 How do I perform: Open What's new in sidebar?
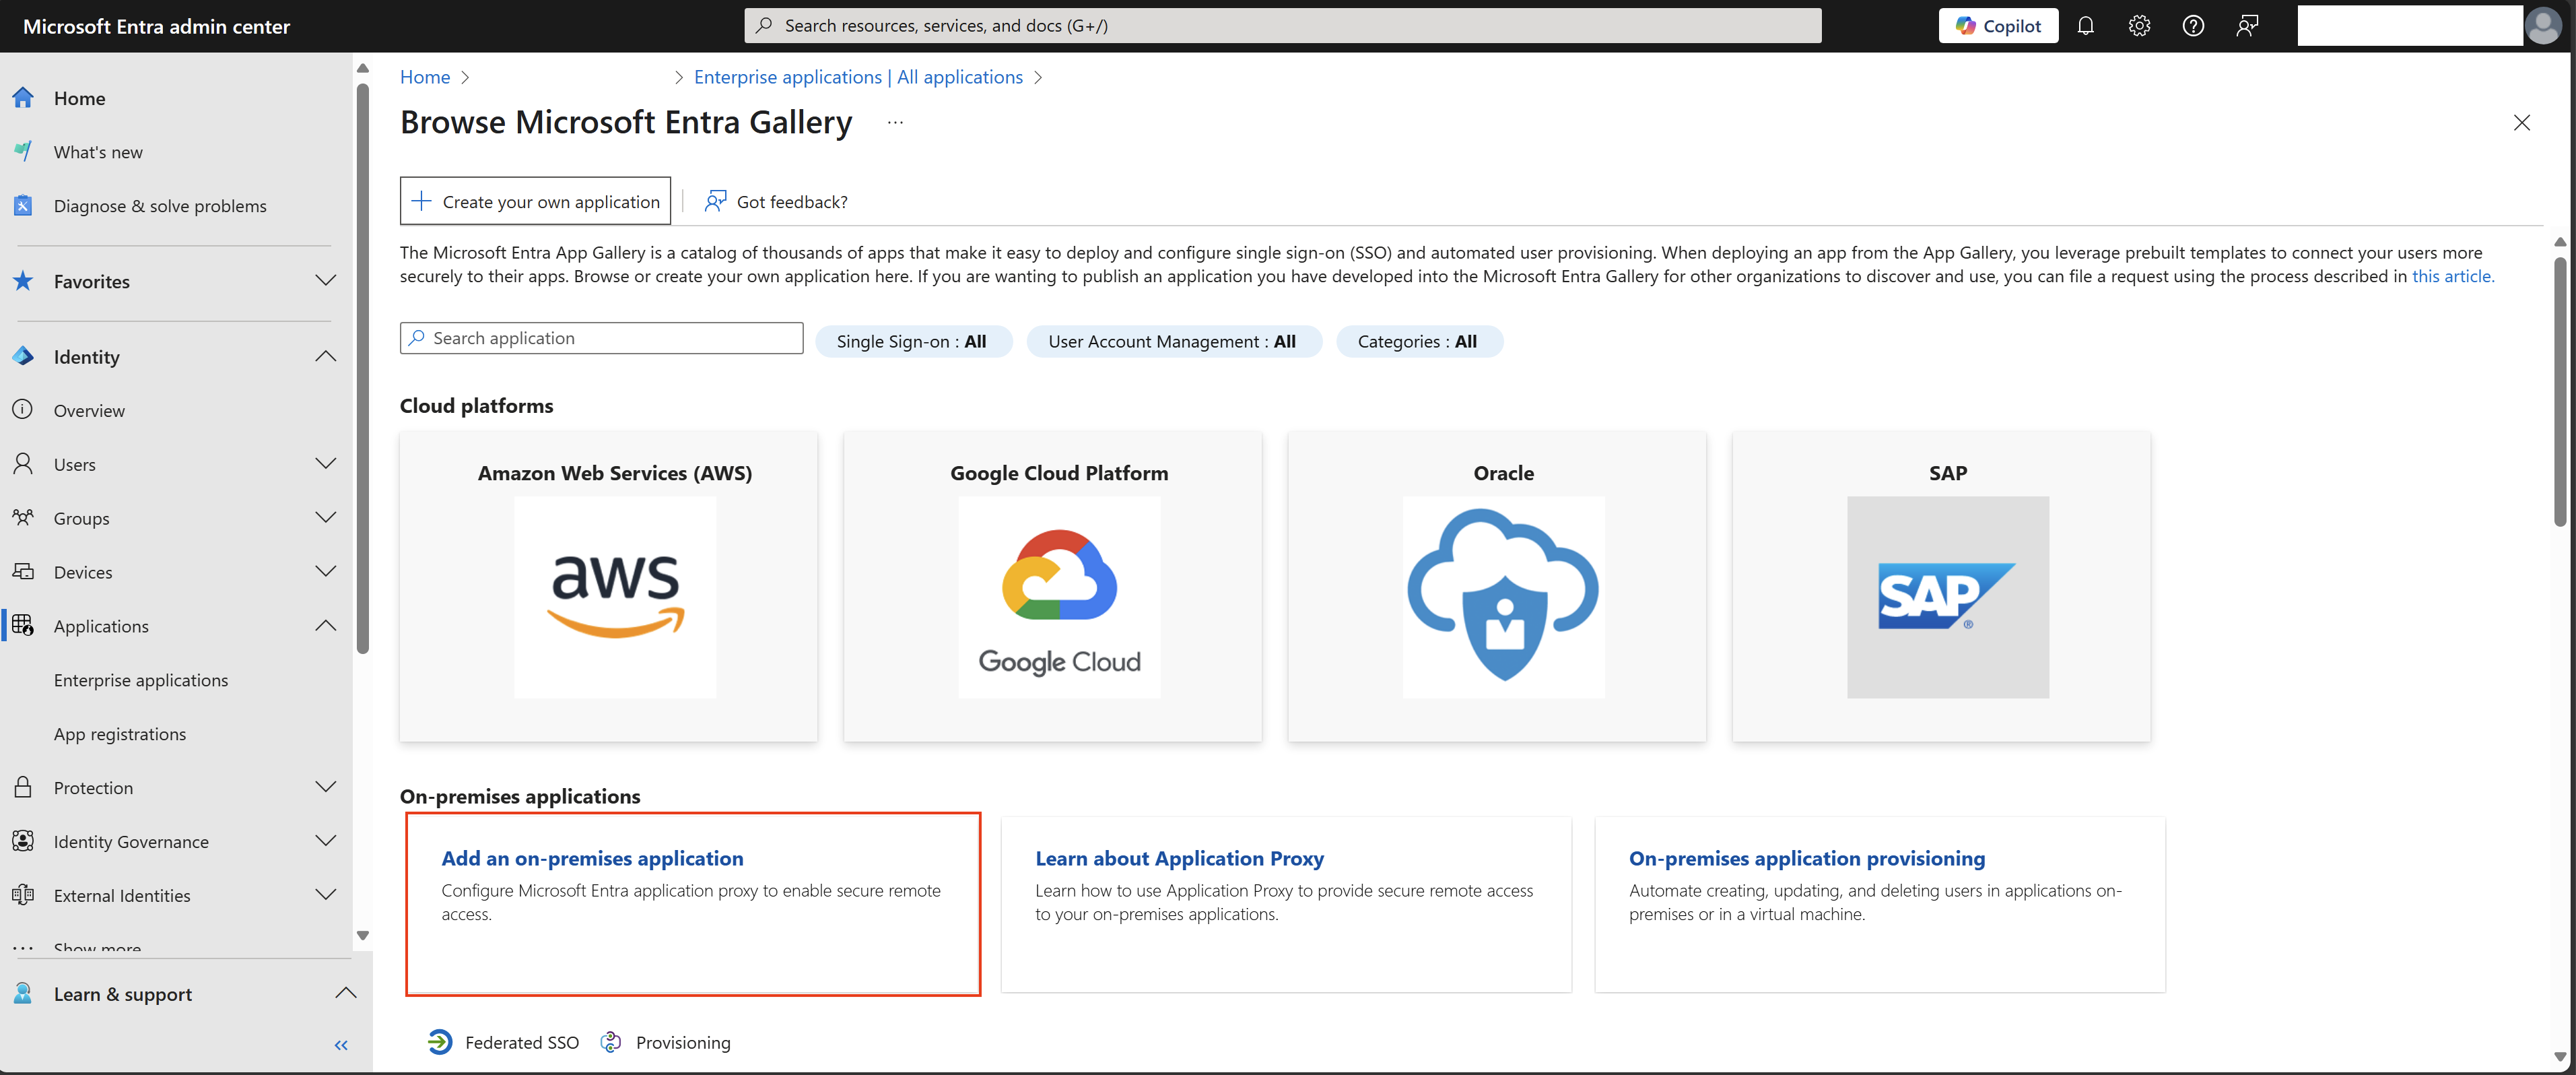[x=98, y=152]
